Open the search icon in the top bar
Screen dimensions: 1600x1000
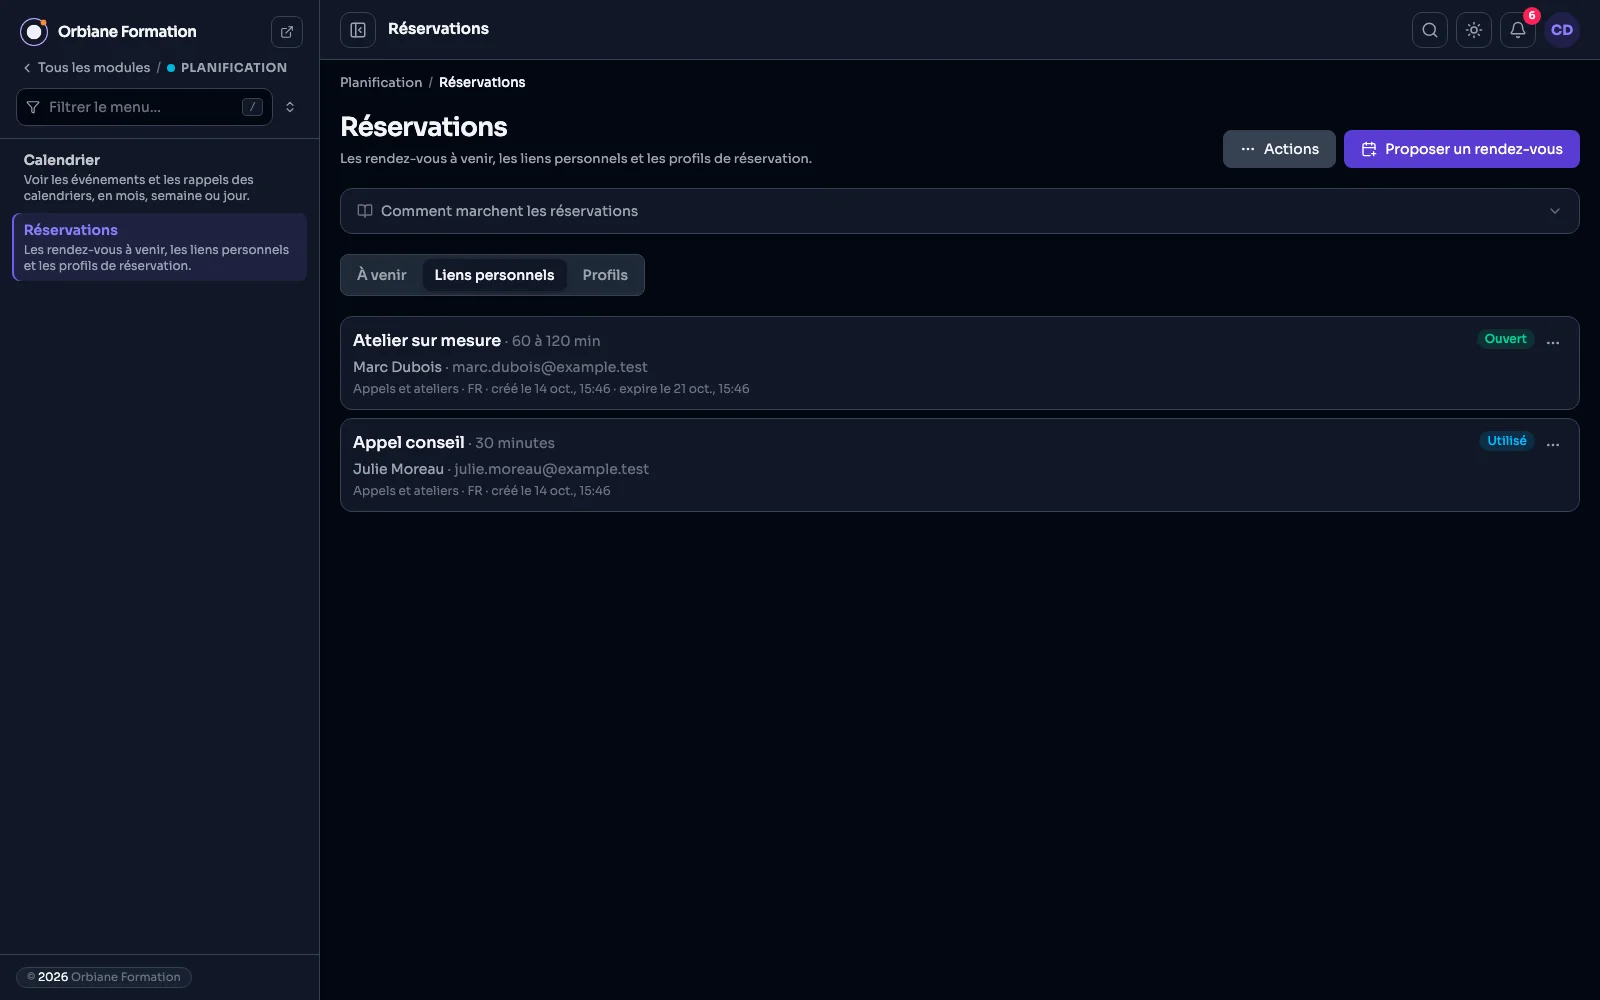tap(1430, 30)
